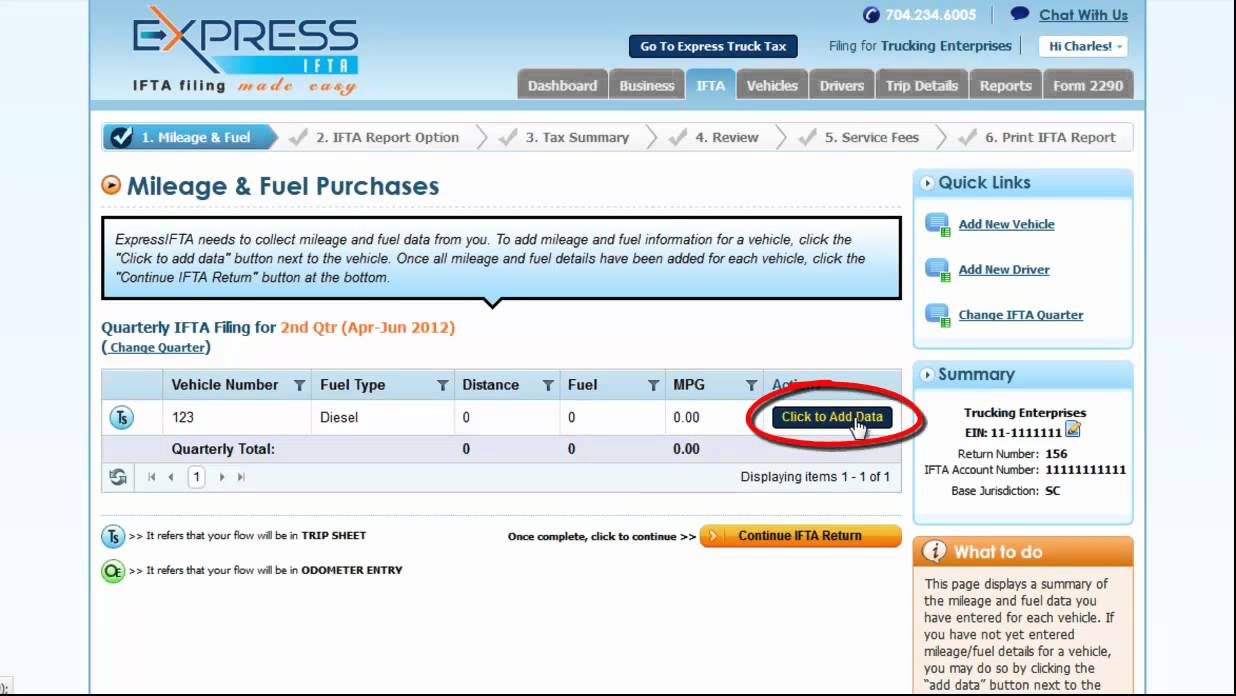Viewport: 1236px width, 696px height.
Task: Click the Trucking Enterprises filing name
Action: [946, 46]
